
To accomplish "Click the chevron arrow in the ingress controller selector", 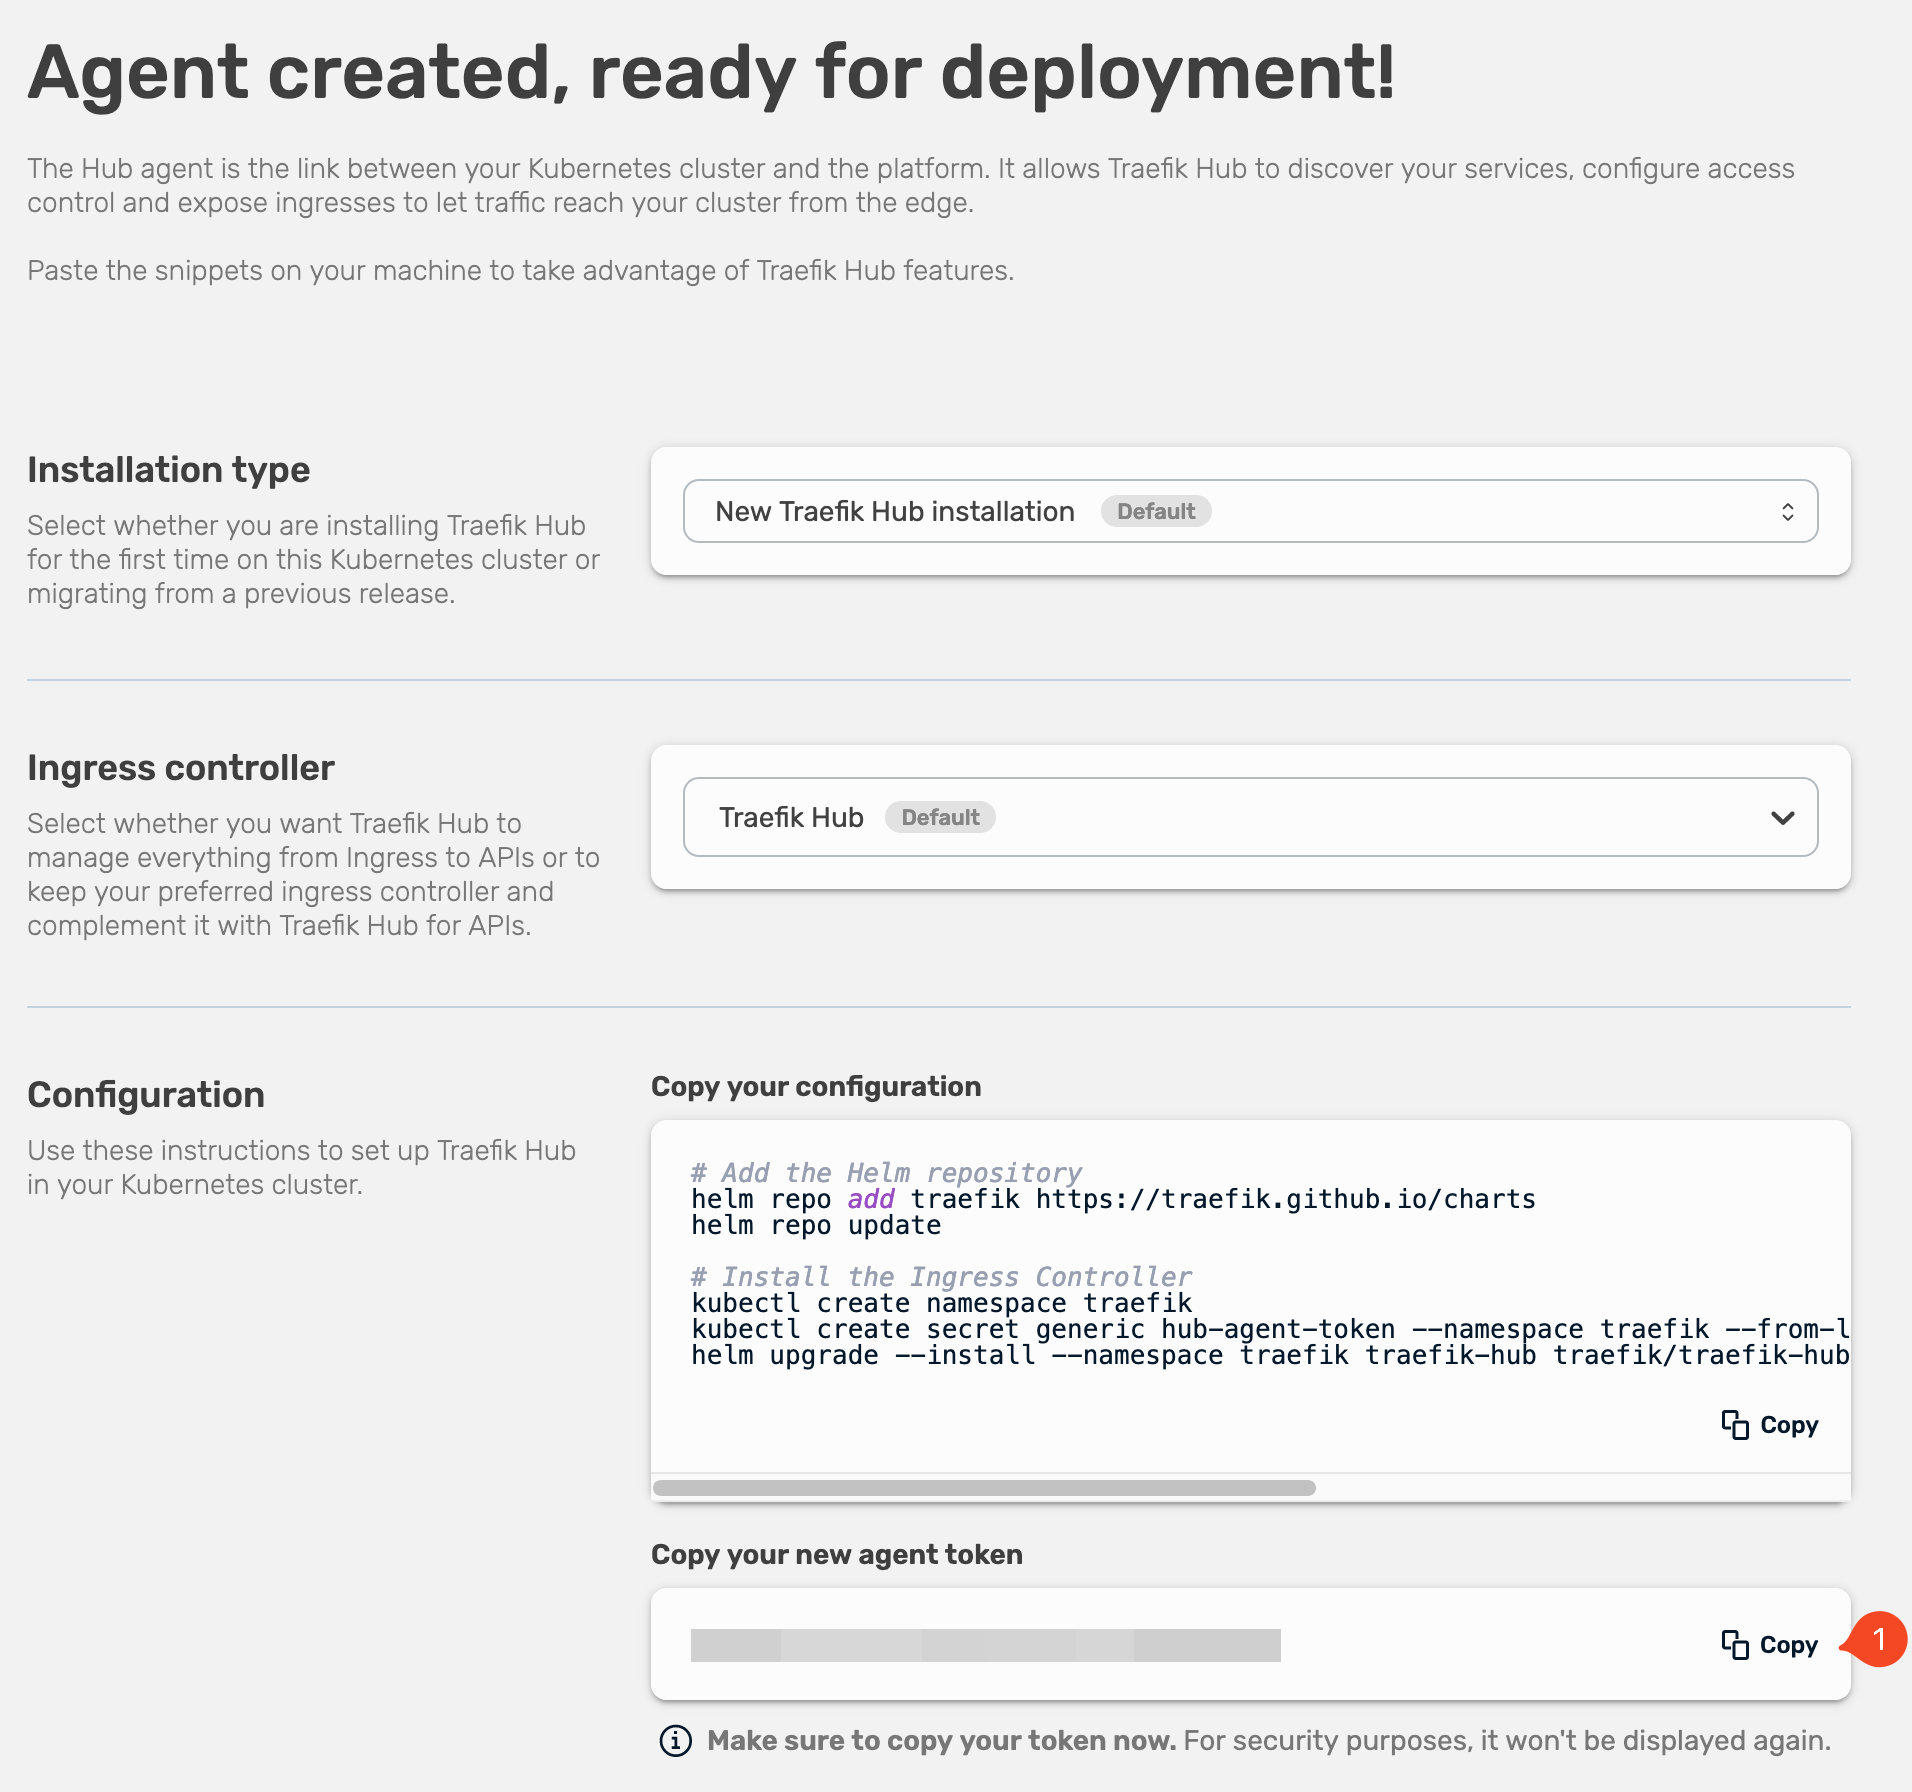I will click(x=1782, y=818).
